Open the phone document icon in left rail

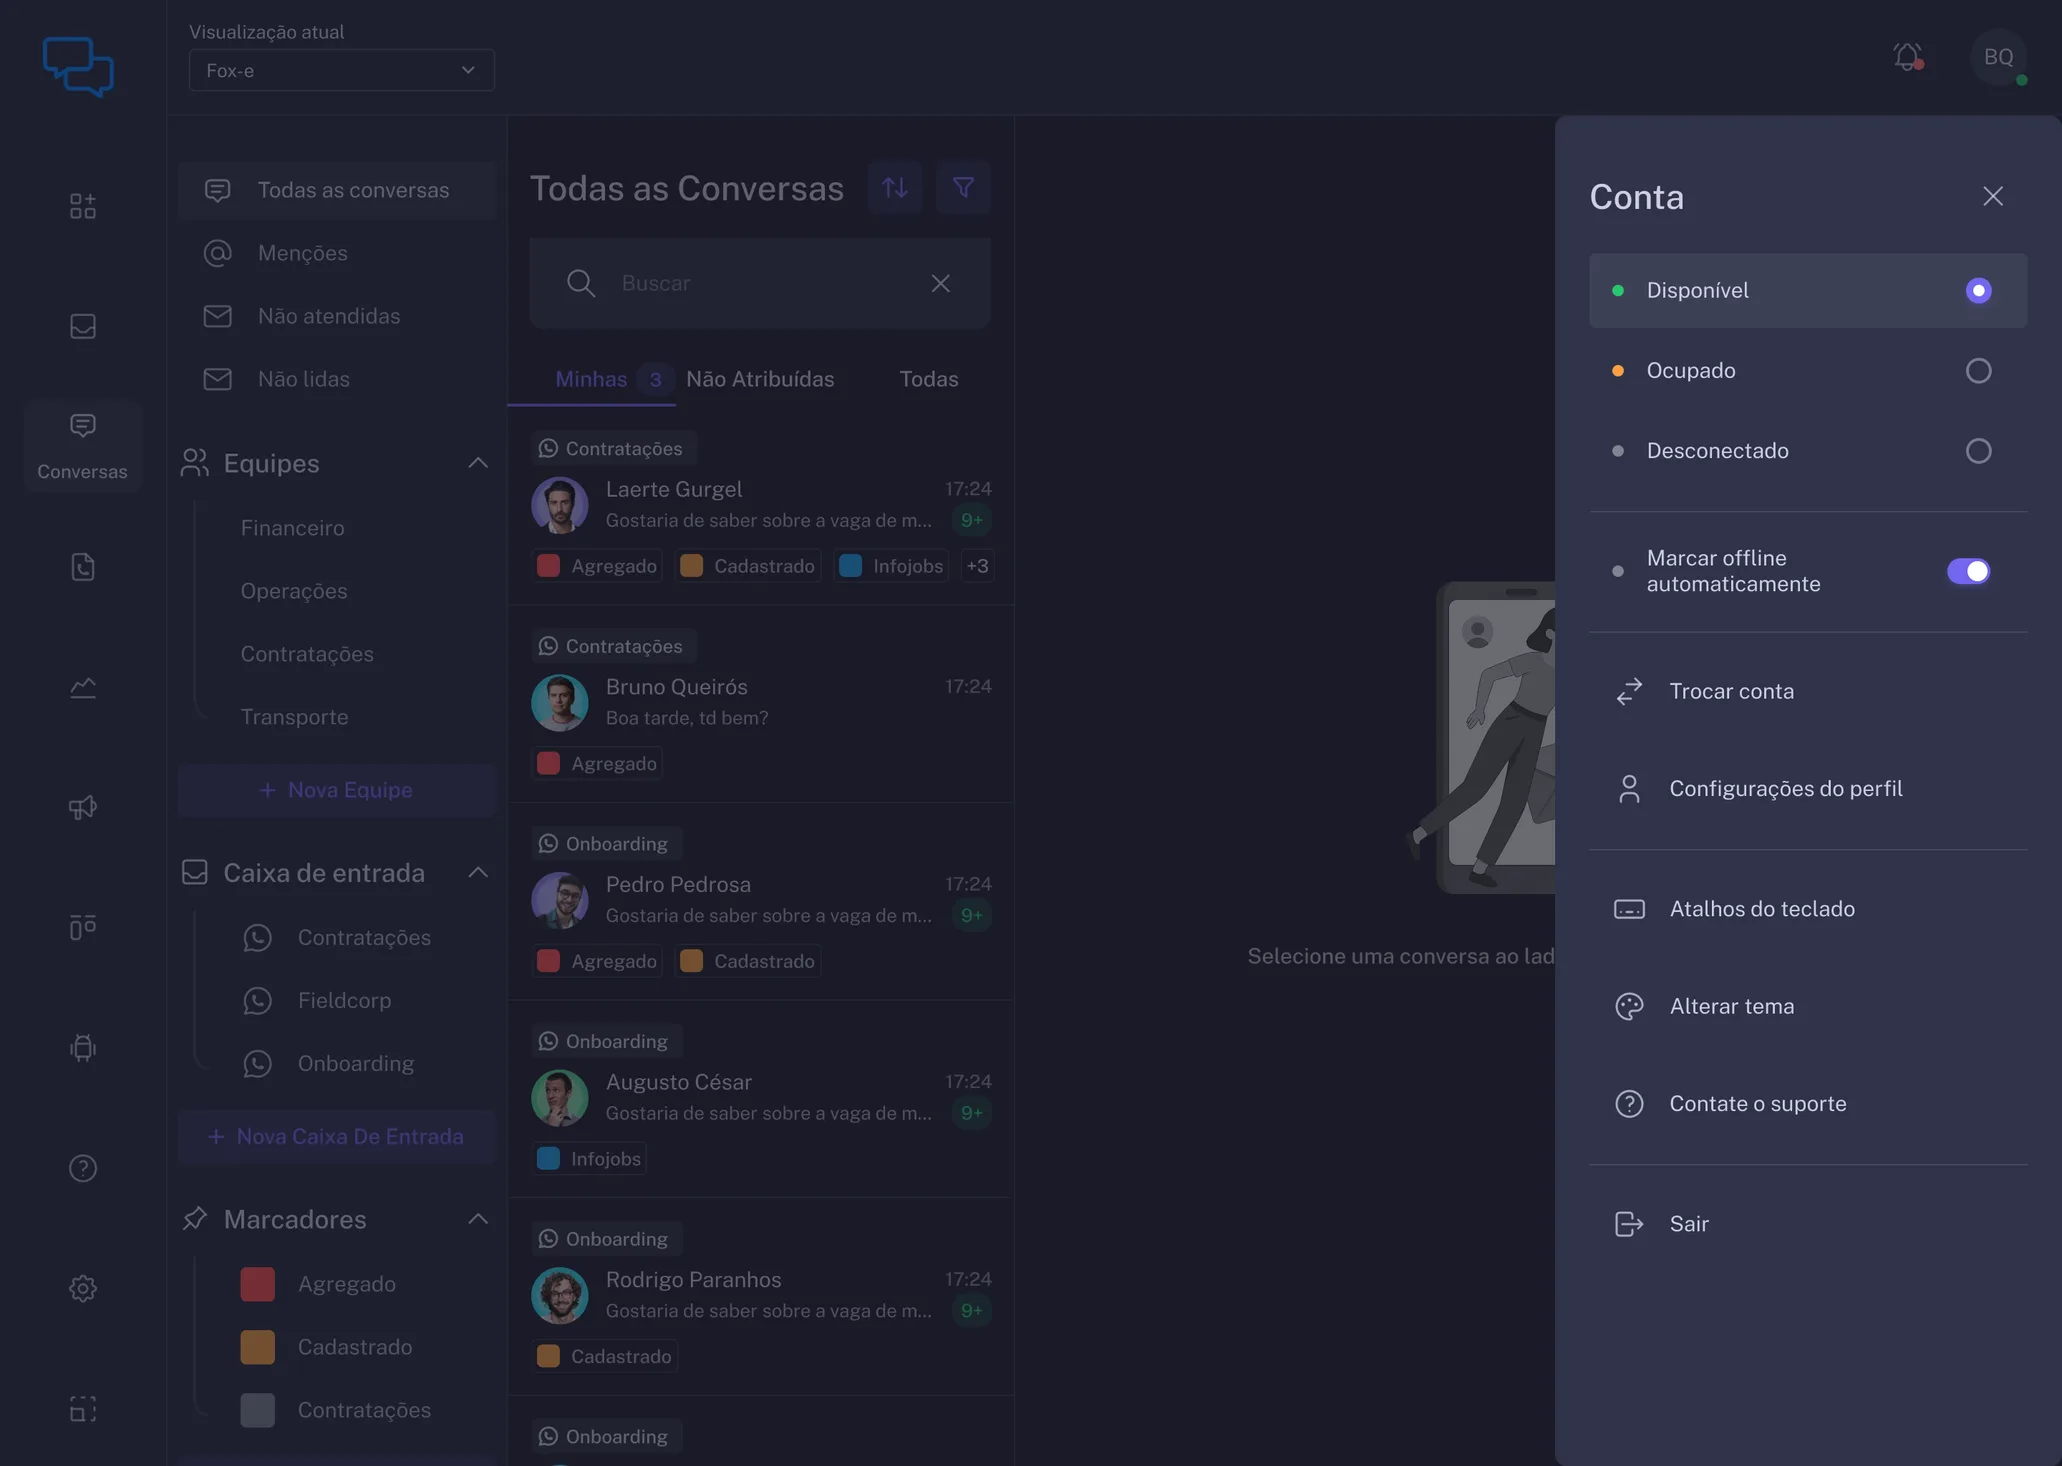83,567
